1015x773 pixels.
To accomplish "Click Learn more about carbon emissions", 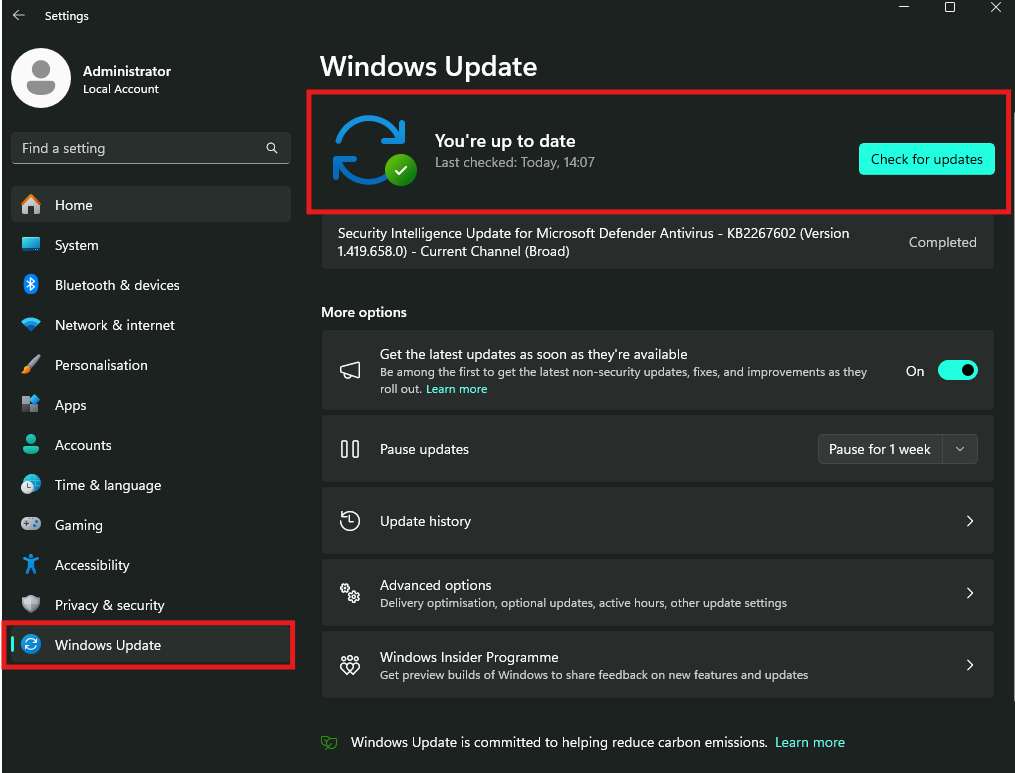I will [810, 743].
